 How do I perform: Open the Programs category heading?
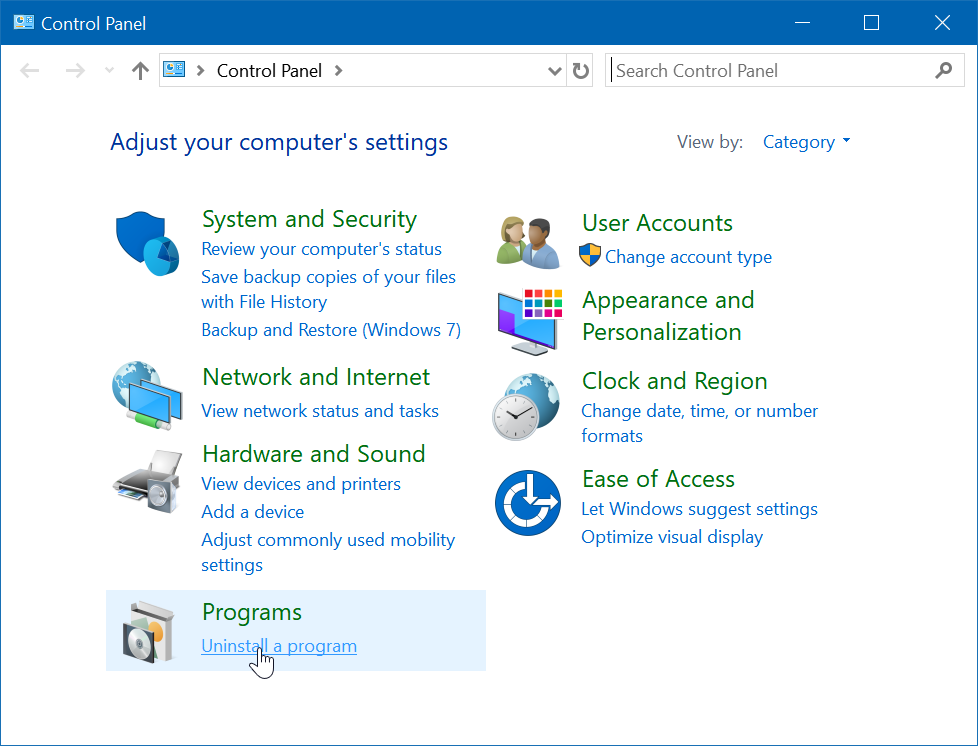(252, 612)
